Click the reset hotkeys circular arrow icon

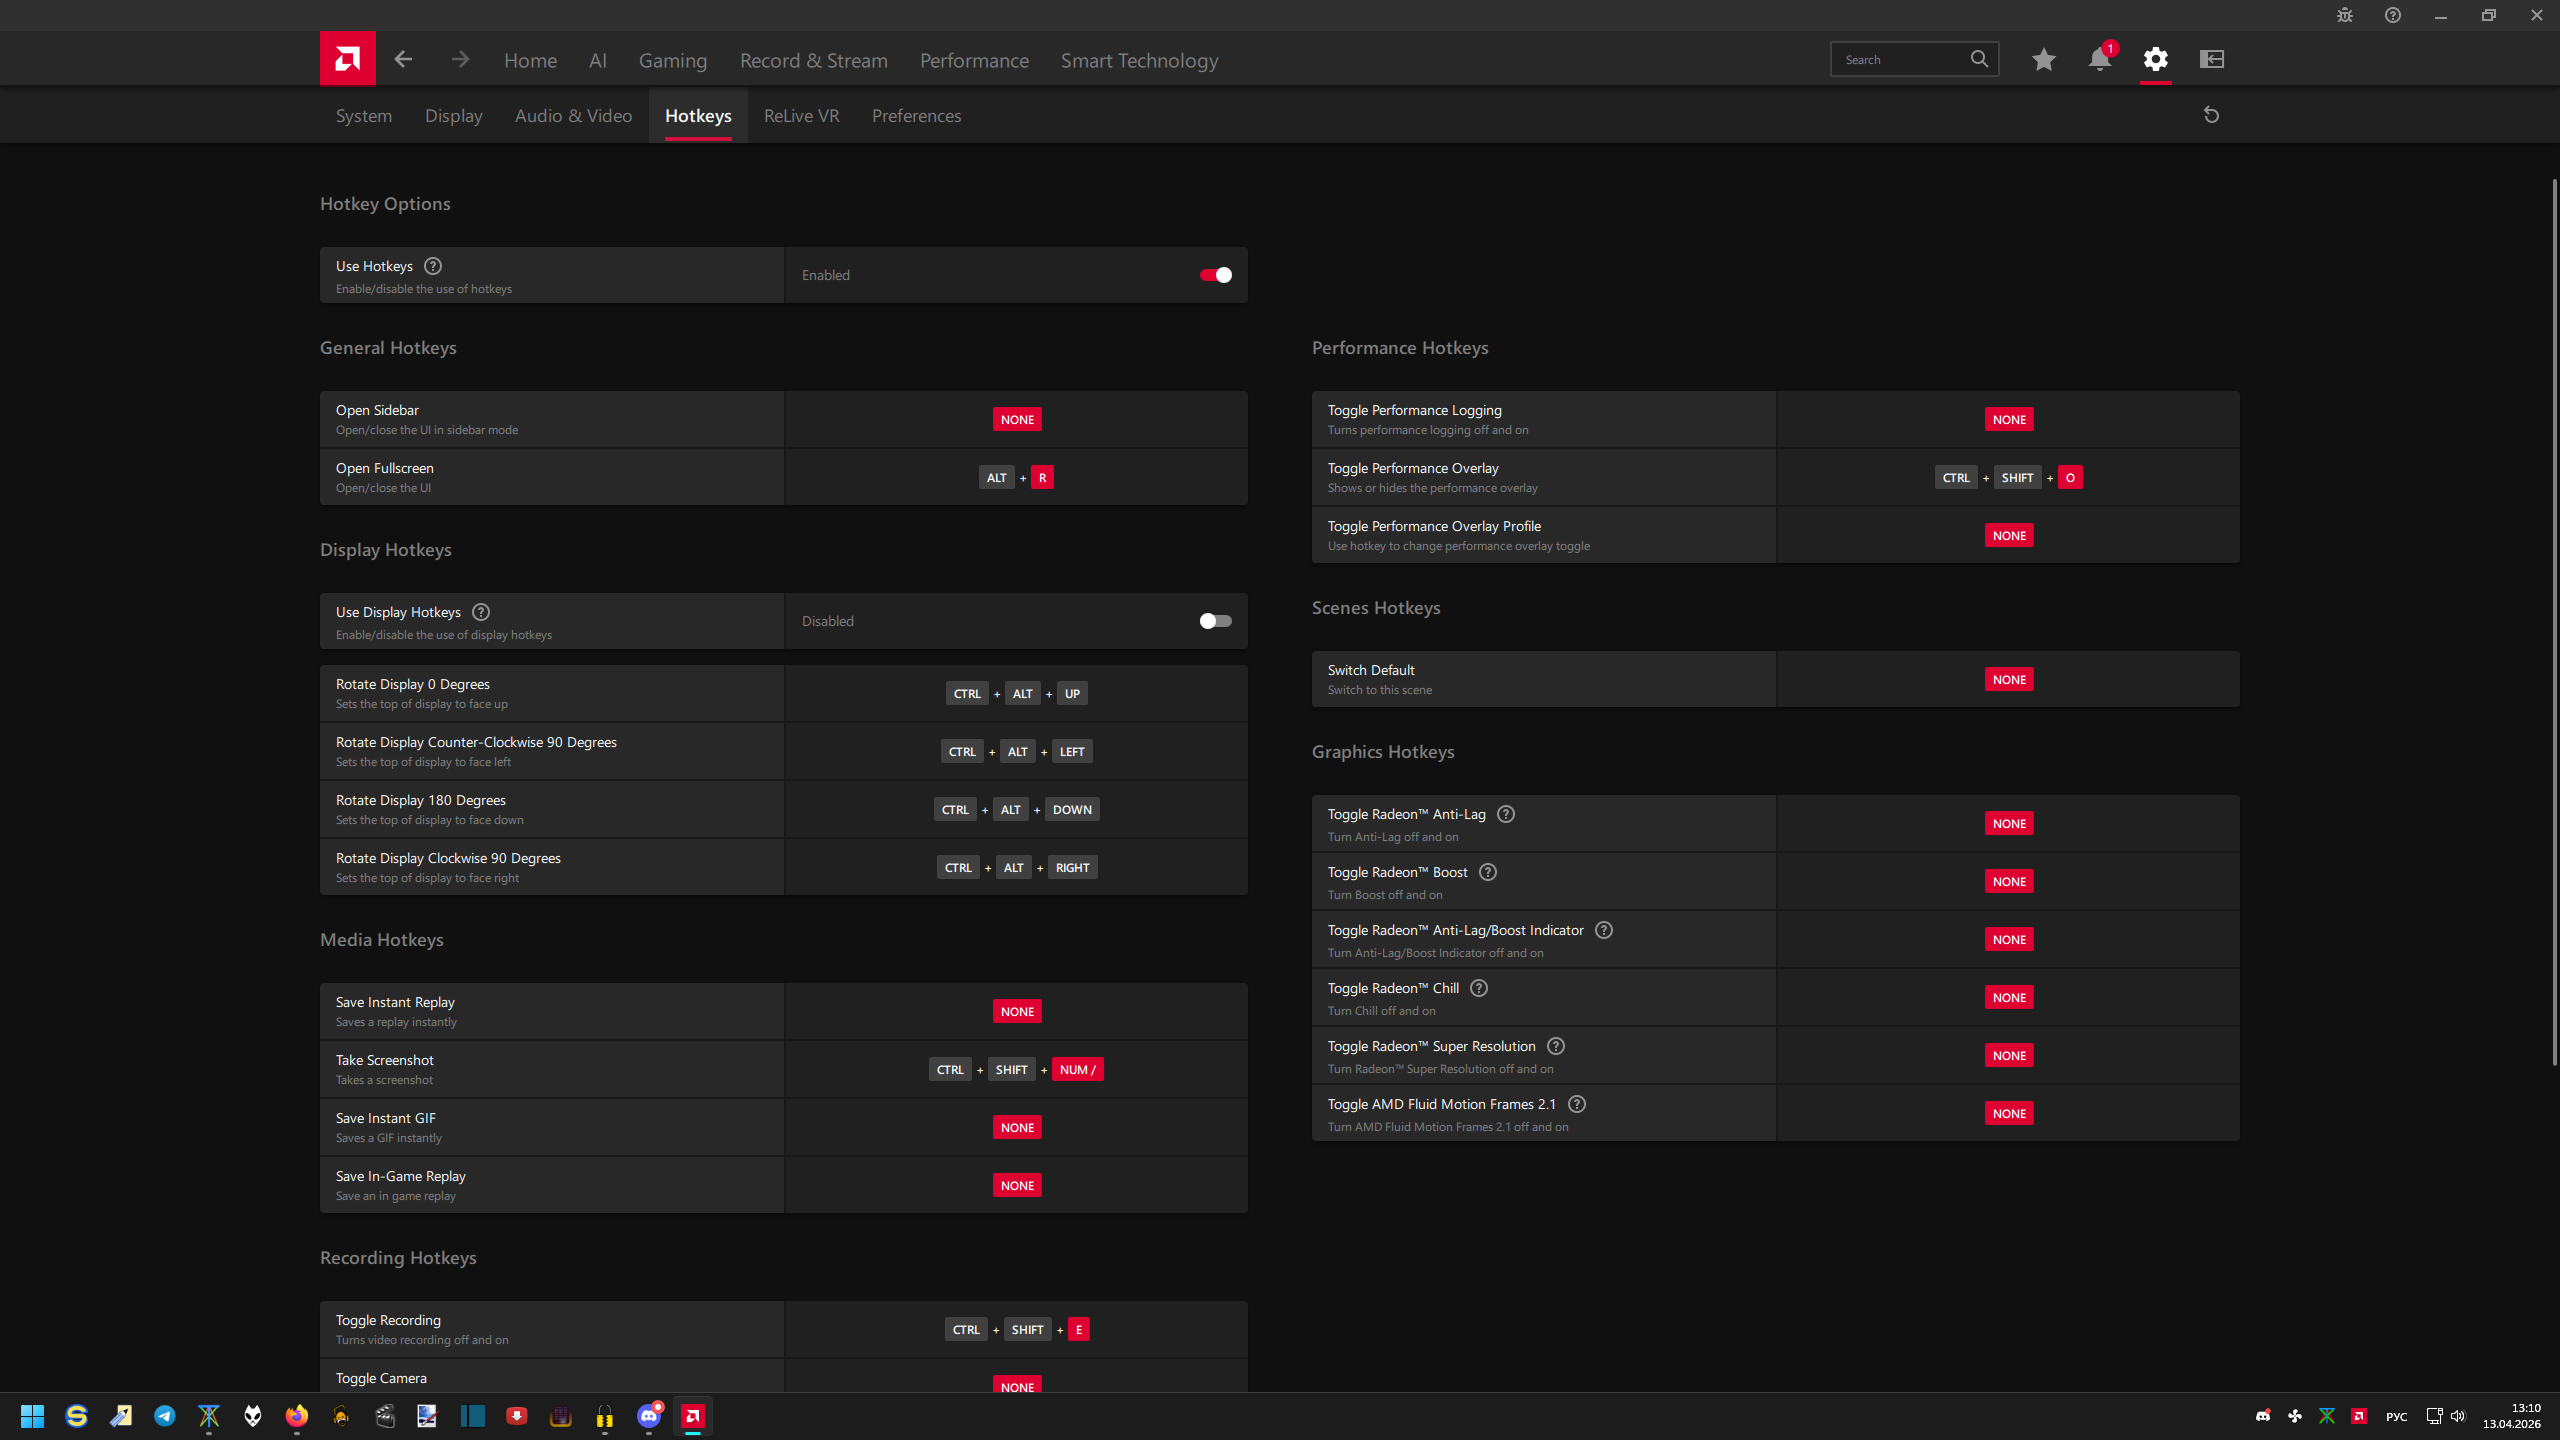[x=2211, y=116]
